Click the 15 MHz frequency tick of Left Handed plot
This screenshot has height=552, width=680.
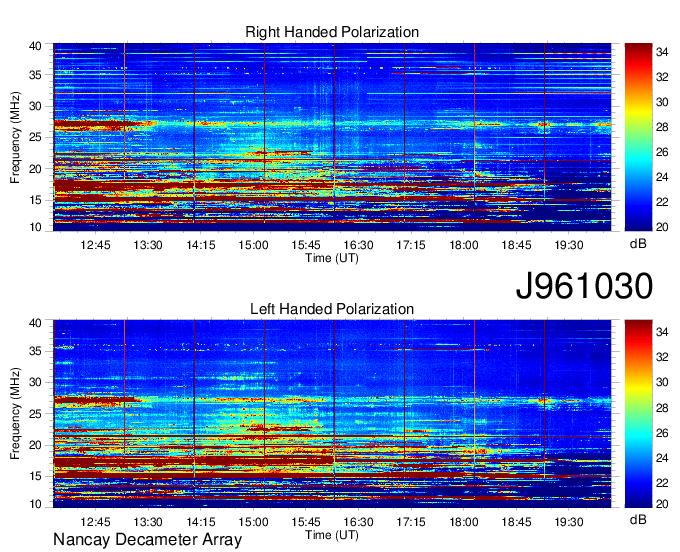(x=35, y=476)
